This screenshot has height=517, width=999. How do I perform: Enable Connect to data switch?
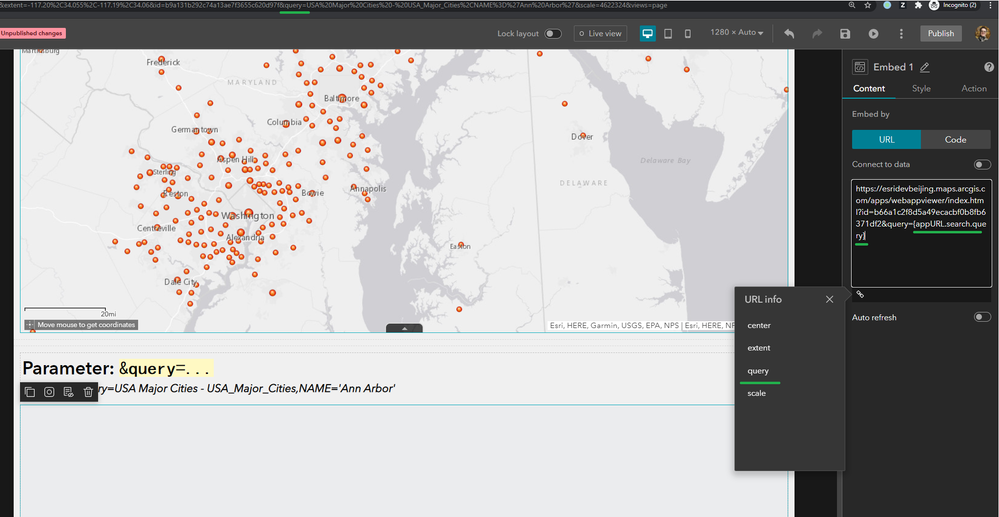982,164
